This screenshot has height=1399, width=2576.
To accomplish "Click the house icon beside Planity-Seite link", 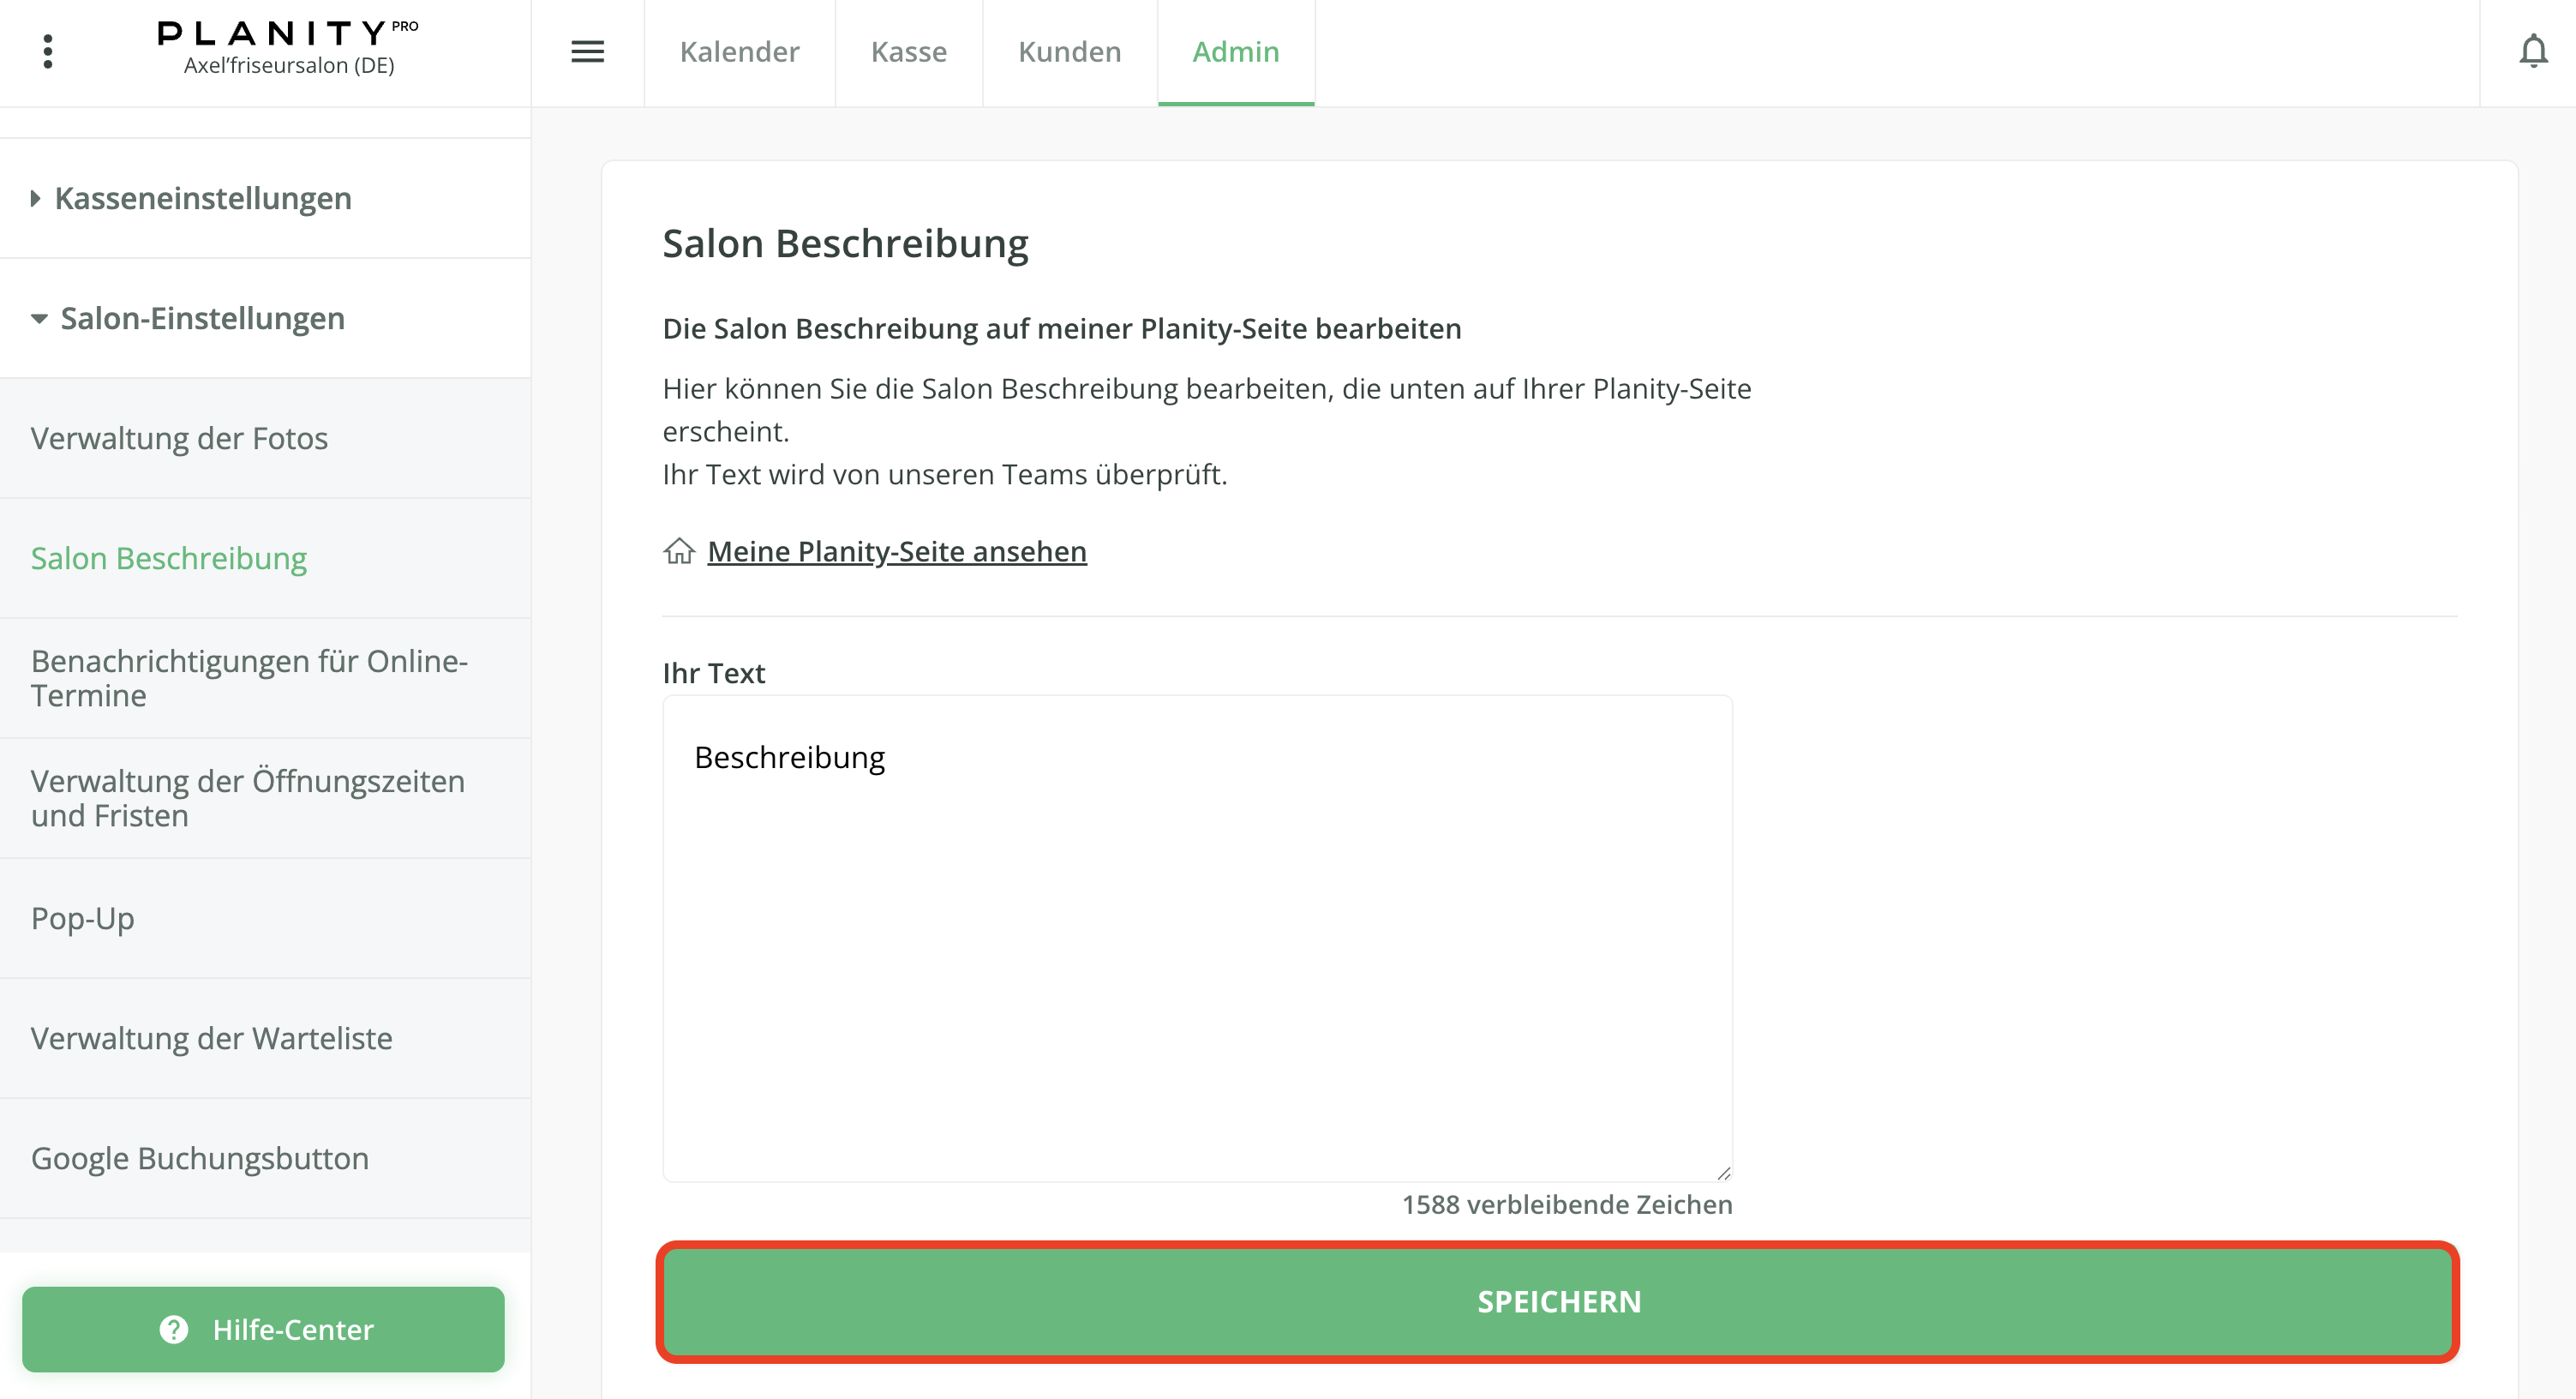I will pyautogui.click(x=679, y=551).
